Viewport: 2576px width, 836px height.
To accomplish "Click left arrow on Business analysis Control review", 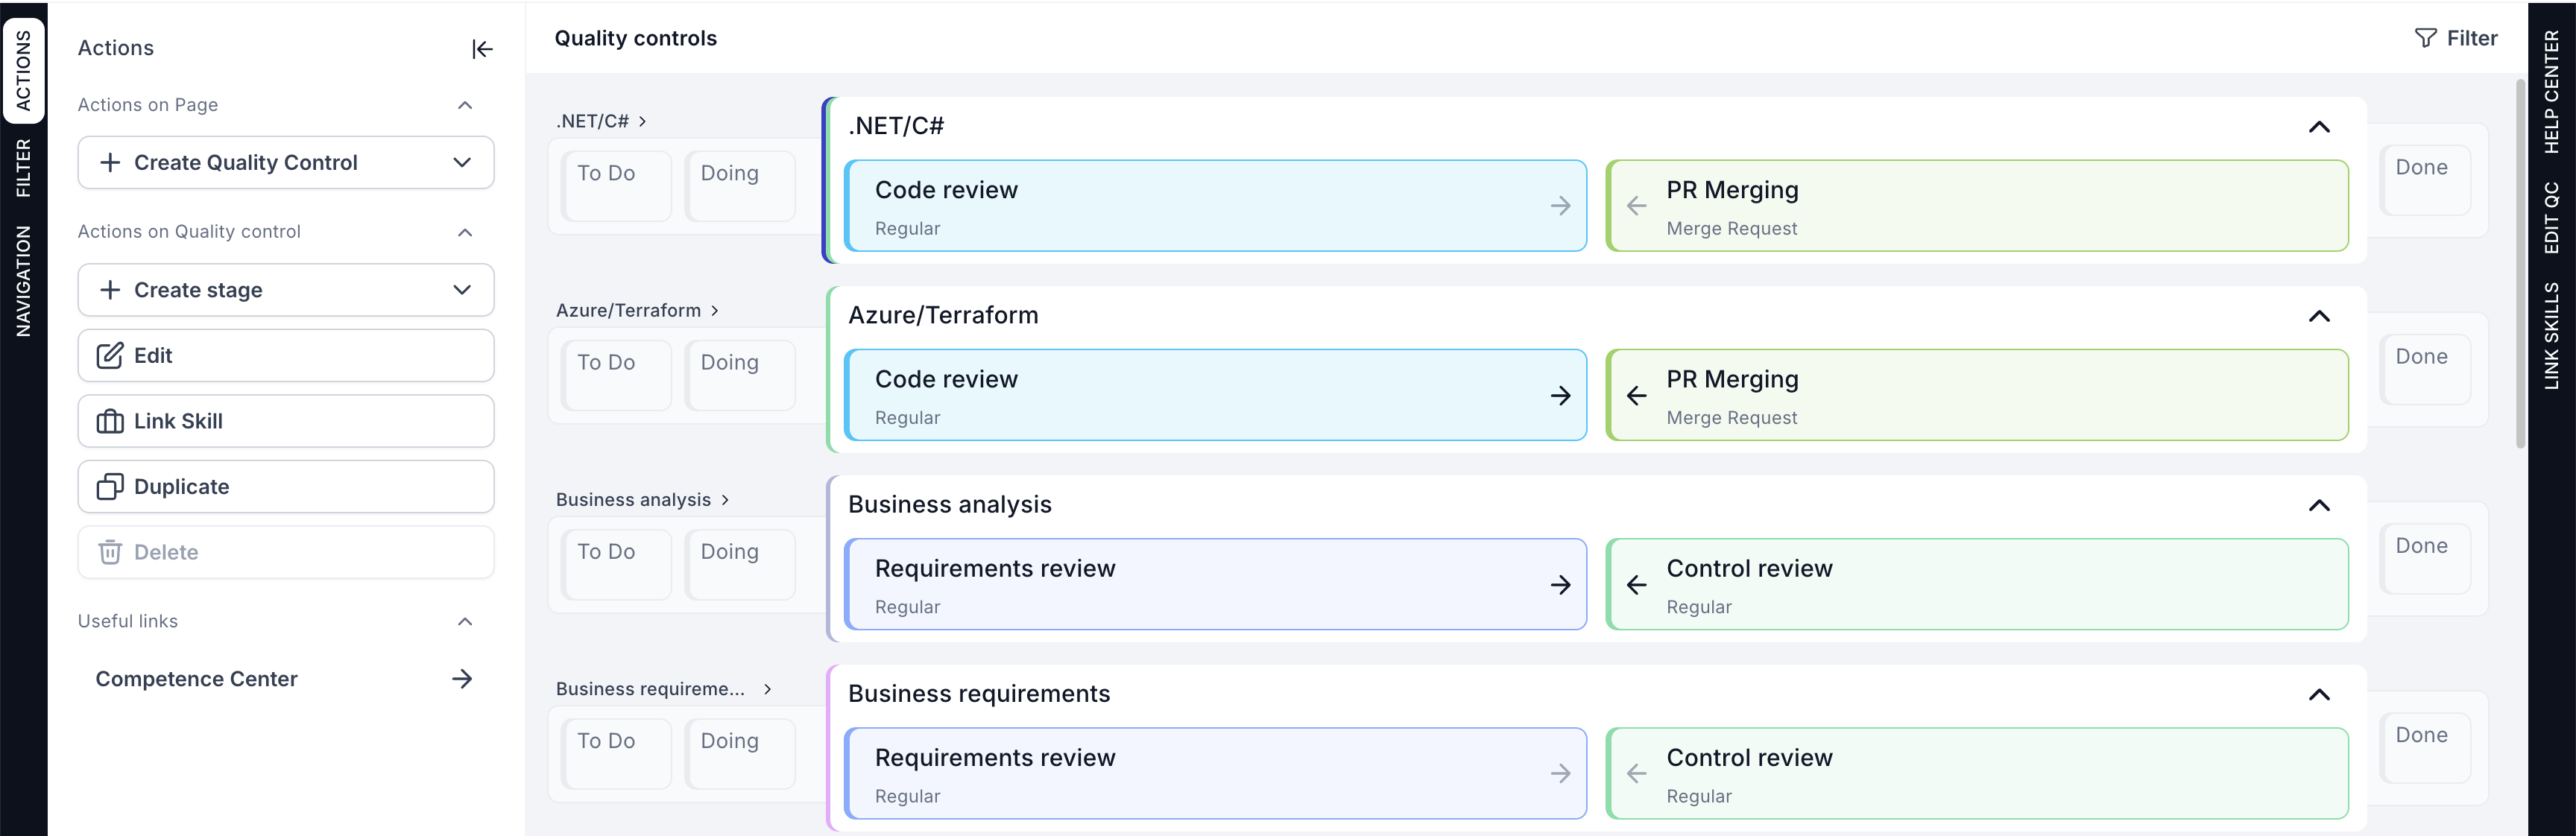I will [x=1636, y=585].
